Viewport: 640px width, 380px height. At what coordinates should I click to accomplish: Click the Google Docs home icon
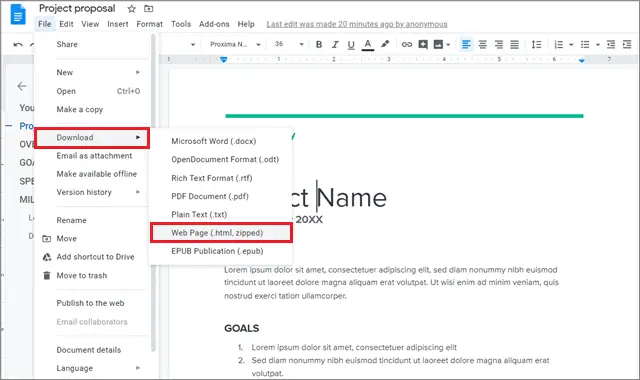[18, 15]
